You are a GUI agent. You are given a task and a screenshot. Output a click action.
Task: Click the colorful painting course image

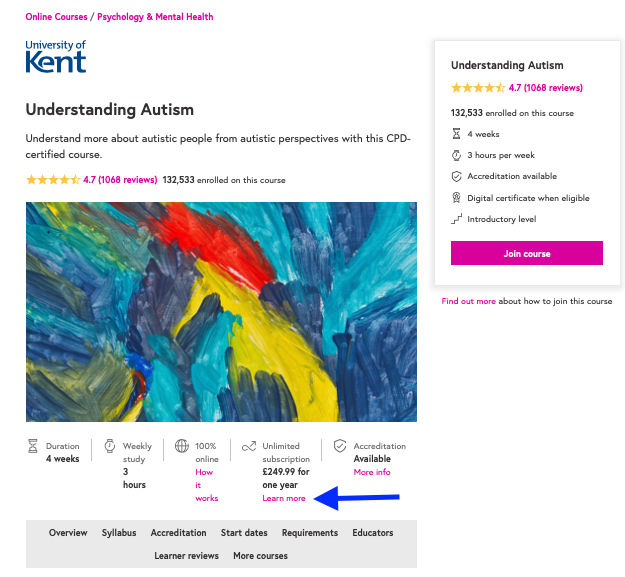221,312
